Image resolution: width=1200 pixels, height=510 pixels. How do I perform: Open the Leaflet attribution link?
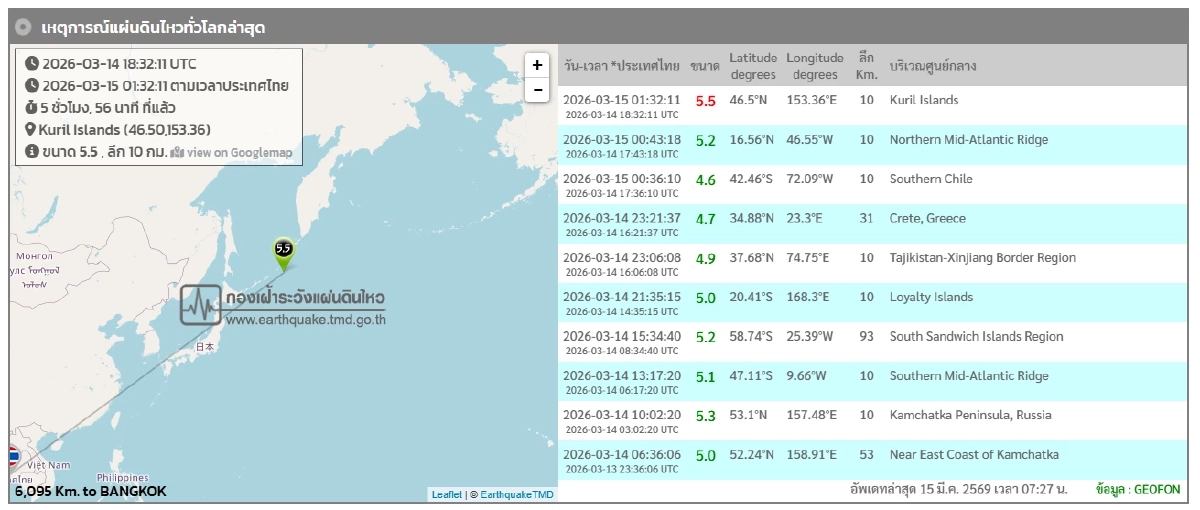(446, 494)
